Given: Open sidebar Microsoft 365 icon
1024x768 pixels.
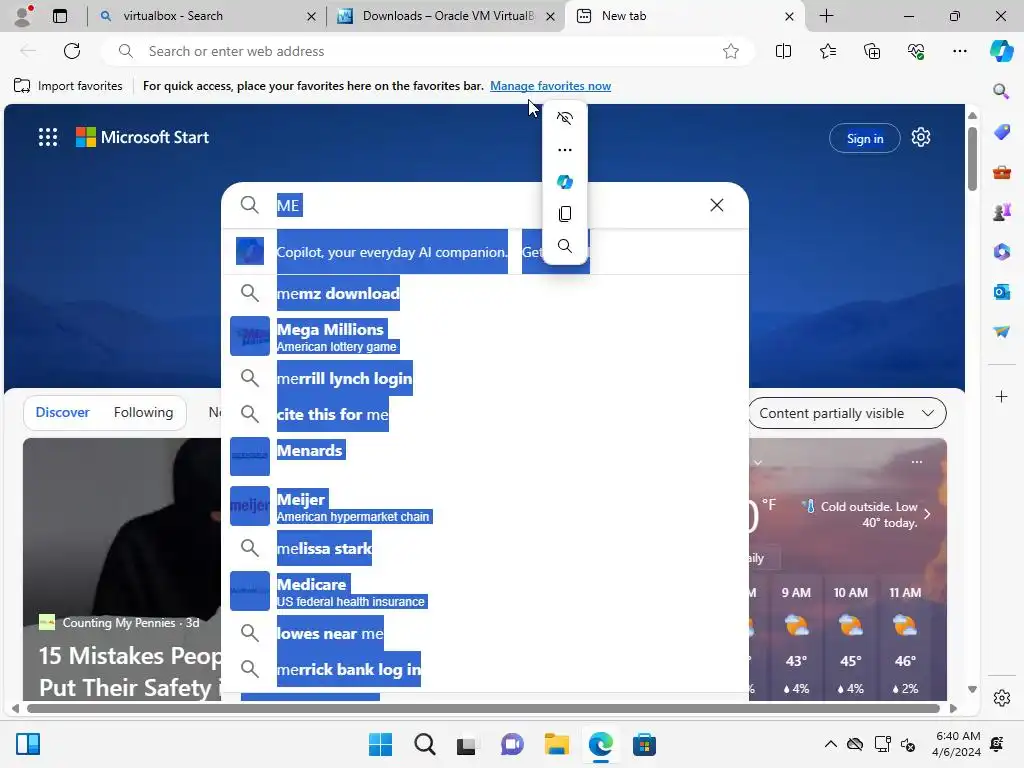Looking at the screenshot, I should (1001, 251).
